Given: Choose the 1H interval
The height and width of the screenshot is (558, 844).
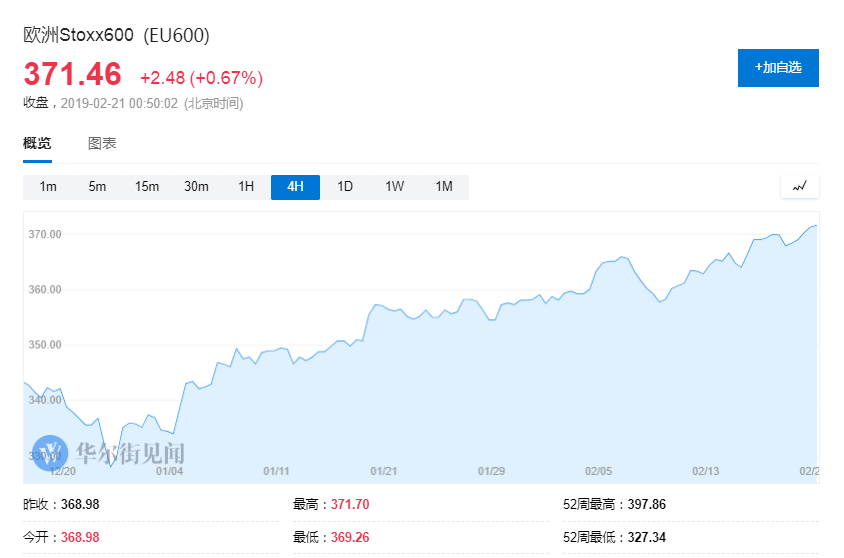Looking at the screenshot, I should tap(246, 187).
